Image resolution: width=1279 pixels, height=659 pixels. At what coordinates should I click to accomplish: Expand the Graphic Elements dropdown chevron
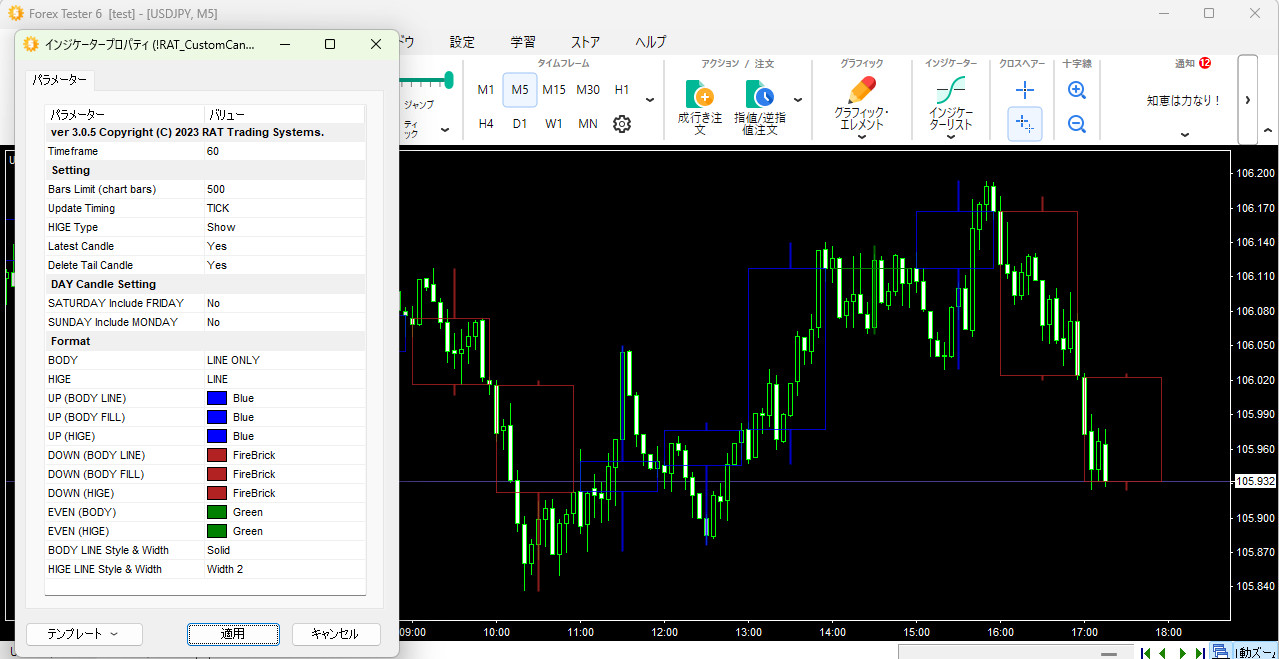pos(861,137)
